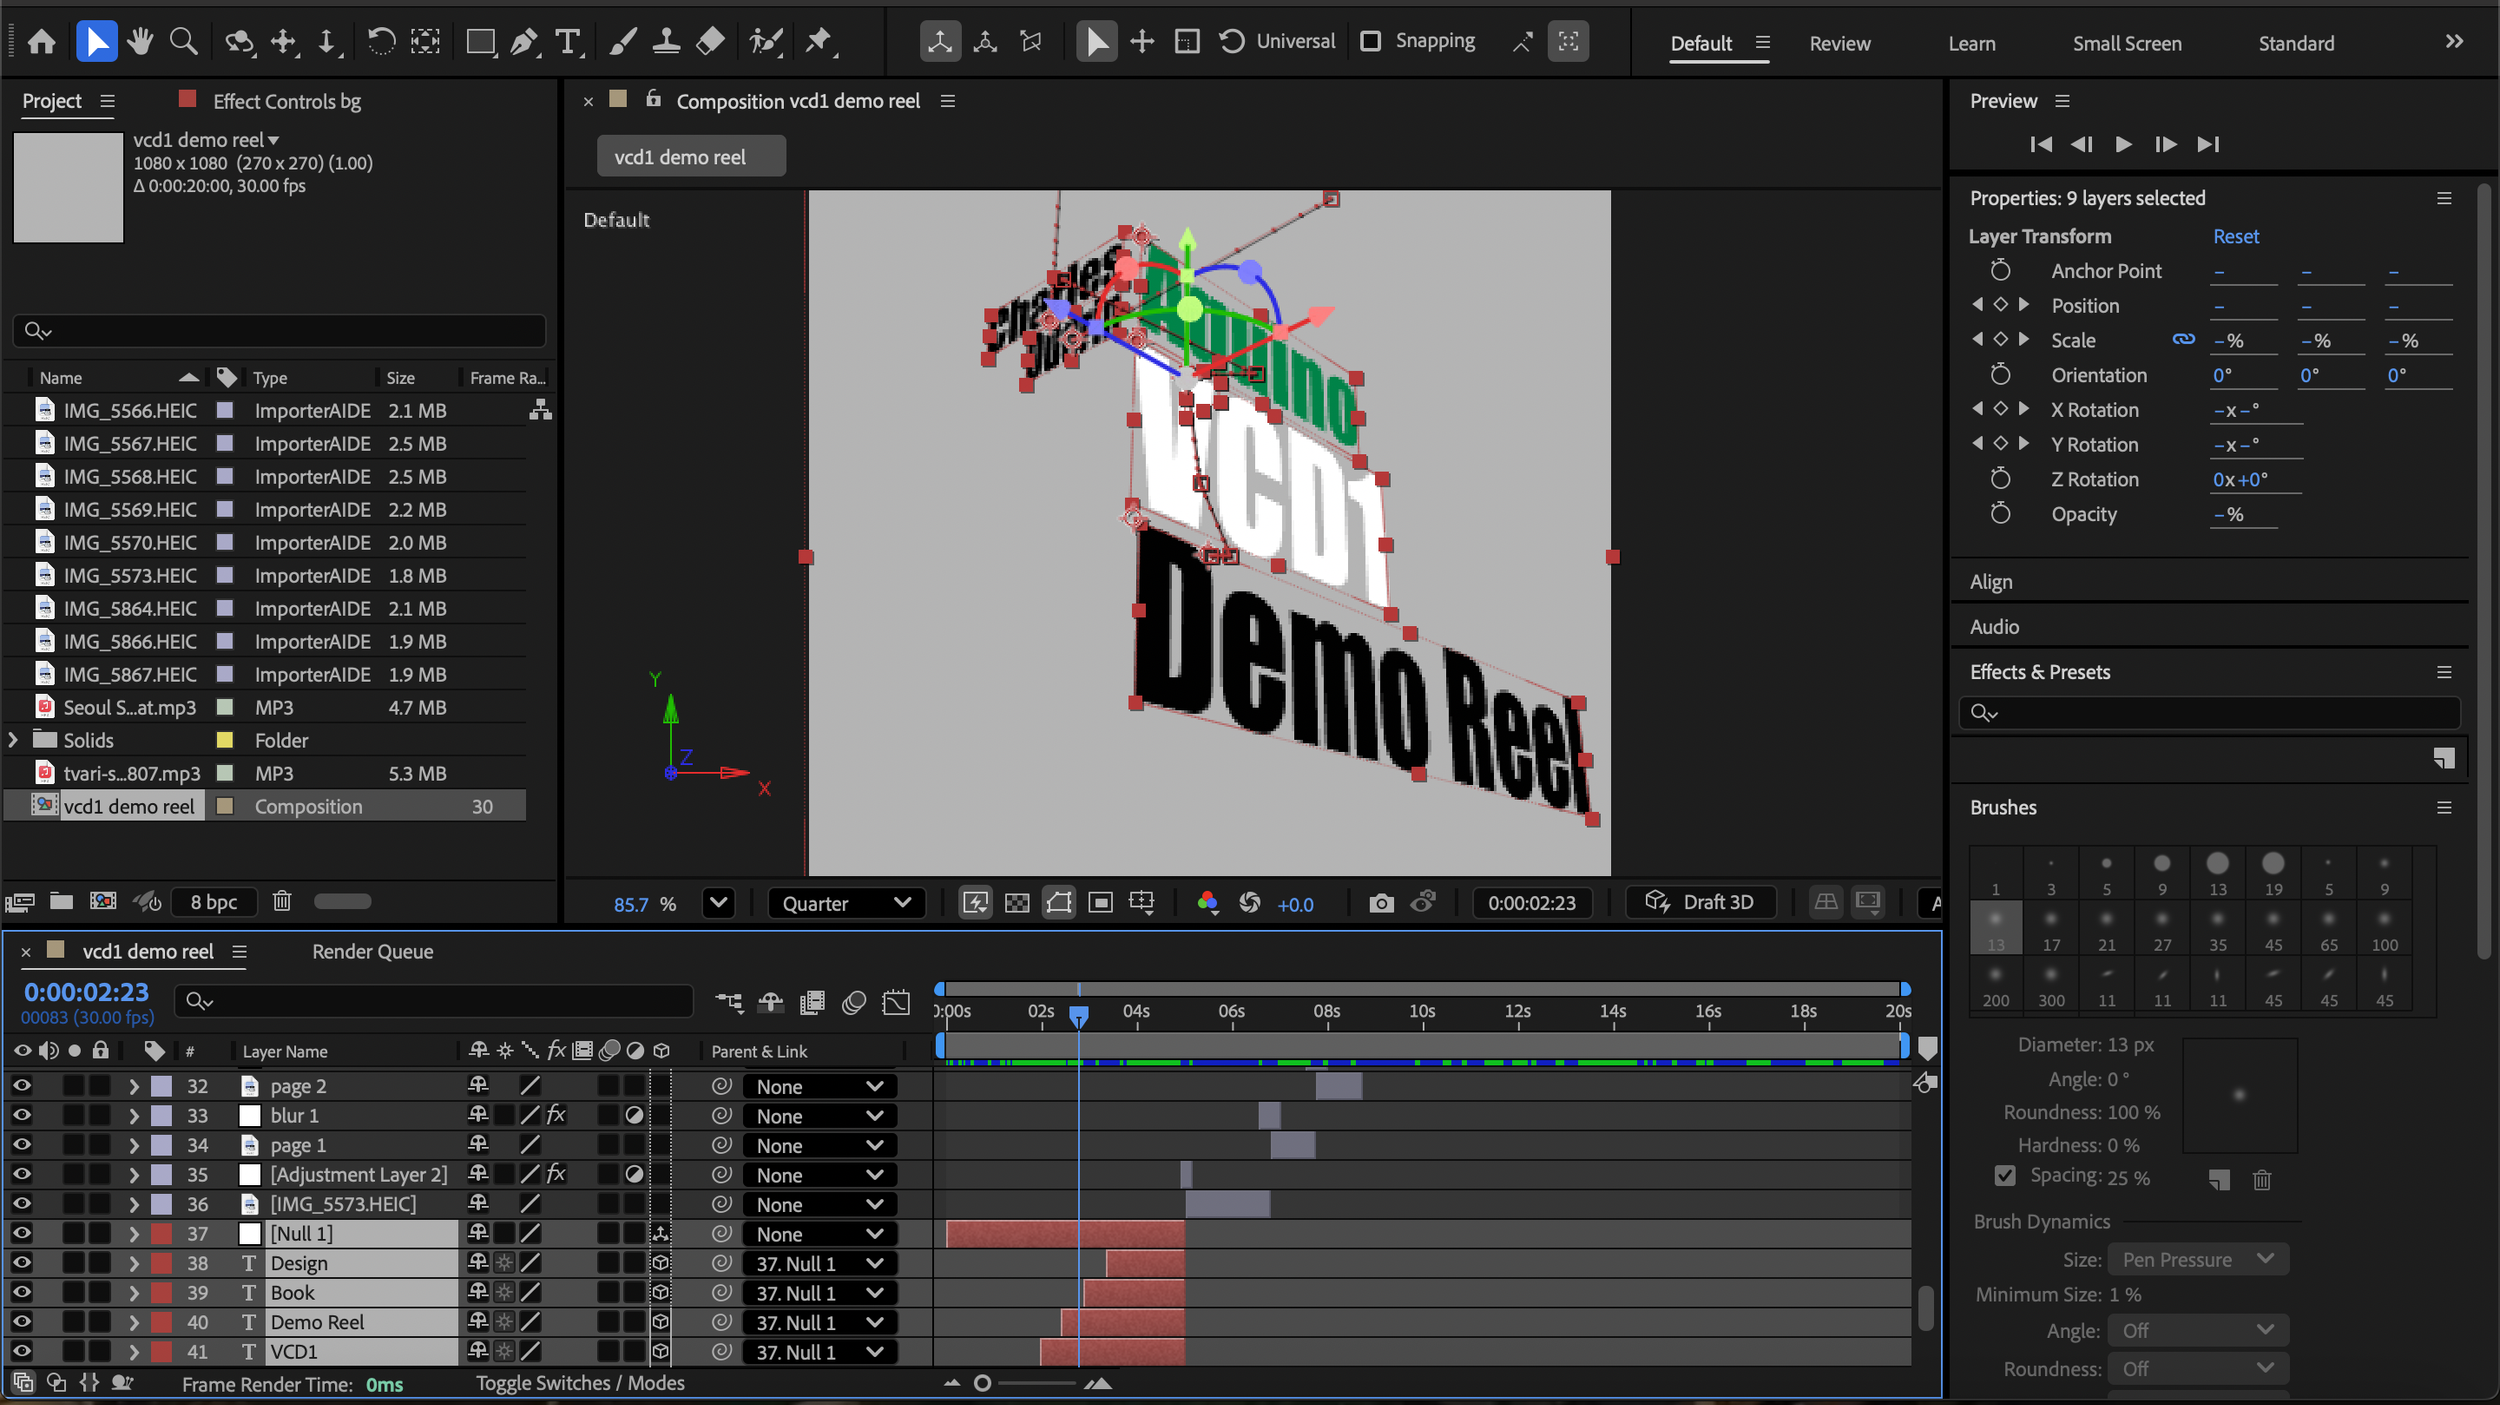Toggle transparency grid in viewer

click(1017, 903)
